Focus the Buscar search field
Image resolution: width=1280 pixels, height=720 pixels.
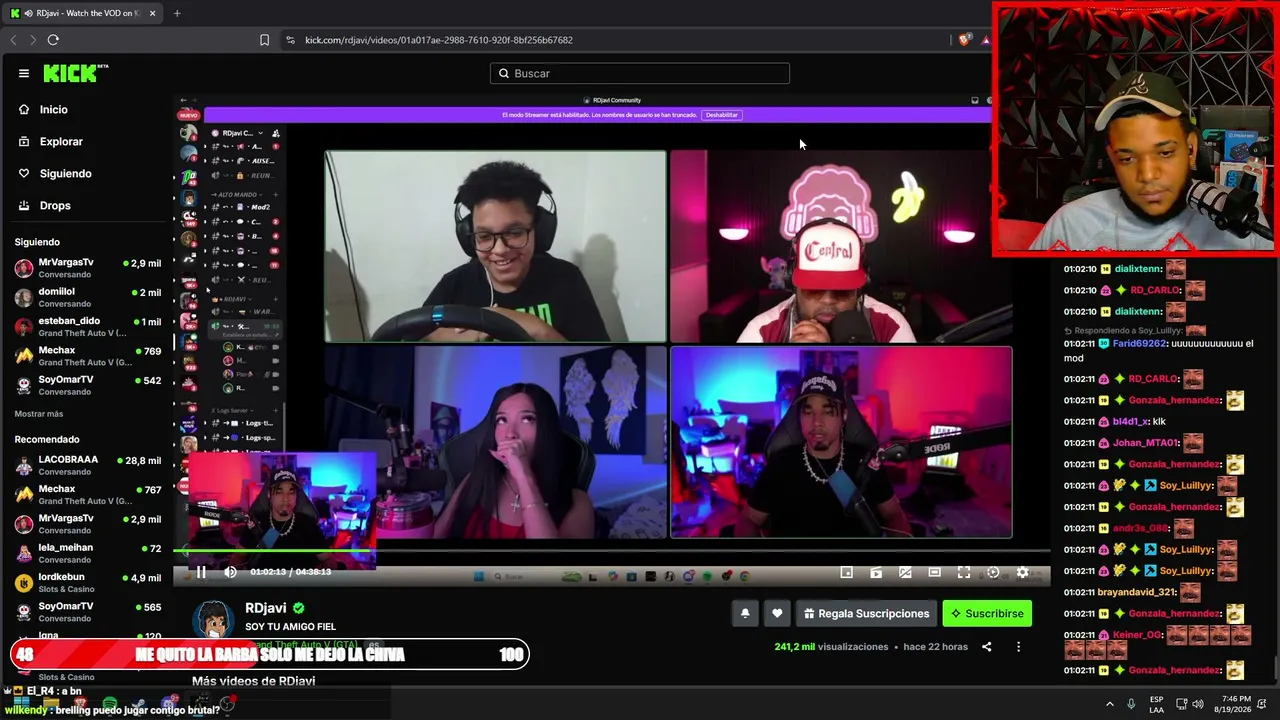640,73
